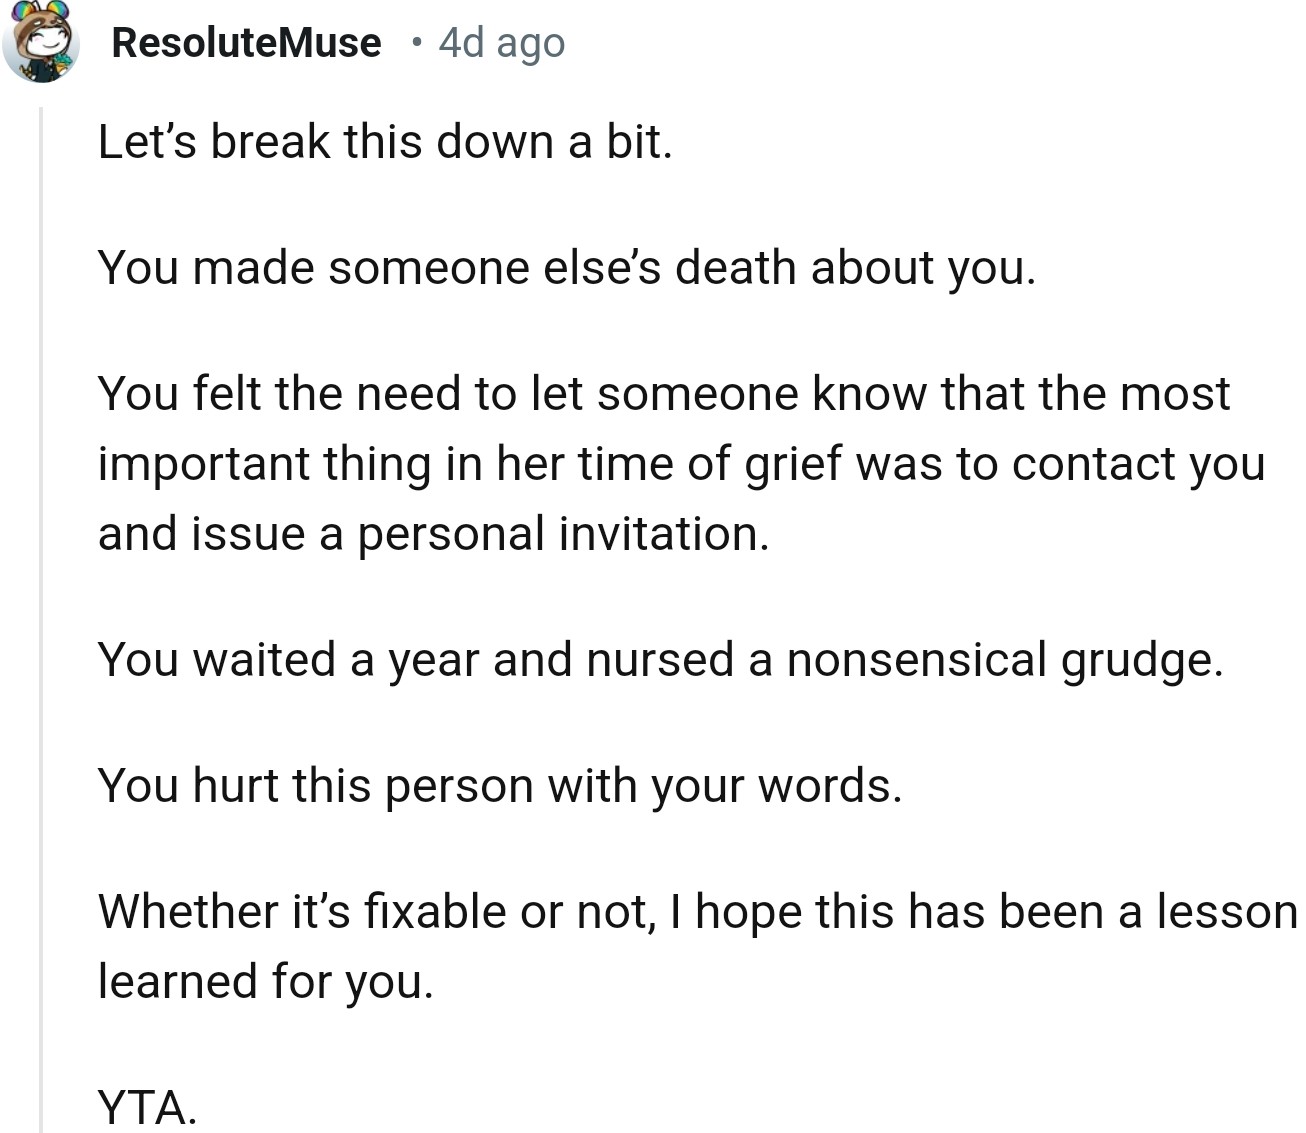Click the word "death" in the comment

tap(737, 268)
